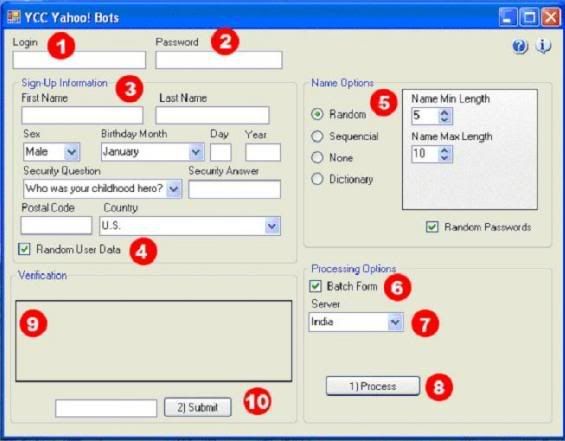This screenshot has width=565, height=441.
Task: Click the info icon
Action: tap(543, 46)
